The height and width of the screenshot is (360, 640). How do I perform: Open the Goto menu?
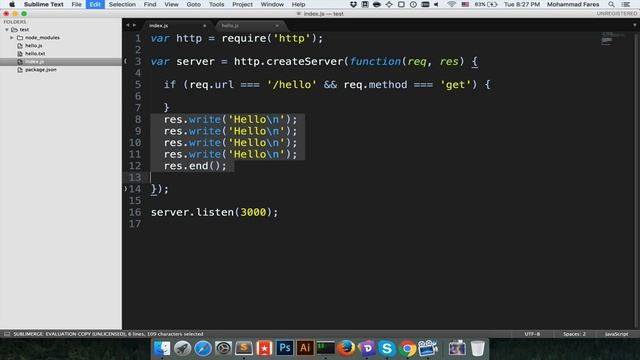pos(193,4)
